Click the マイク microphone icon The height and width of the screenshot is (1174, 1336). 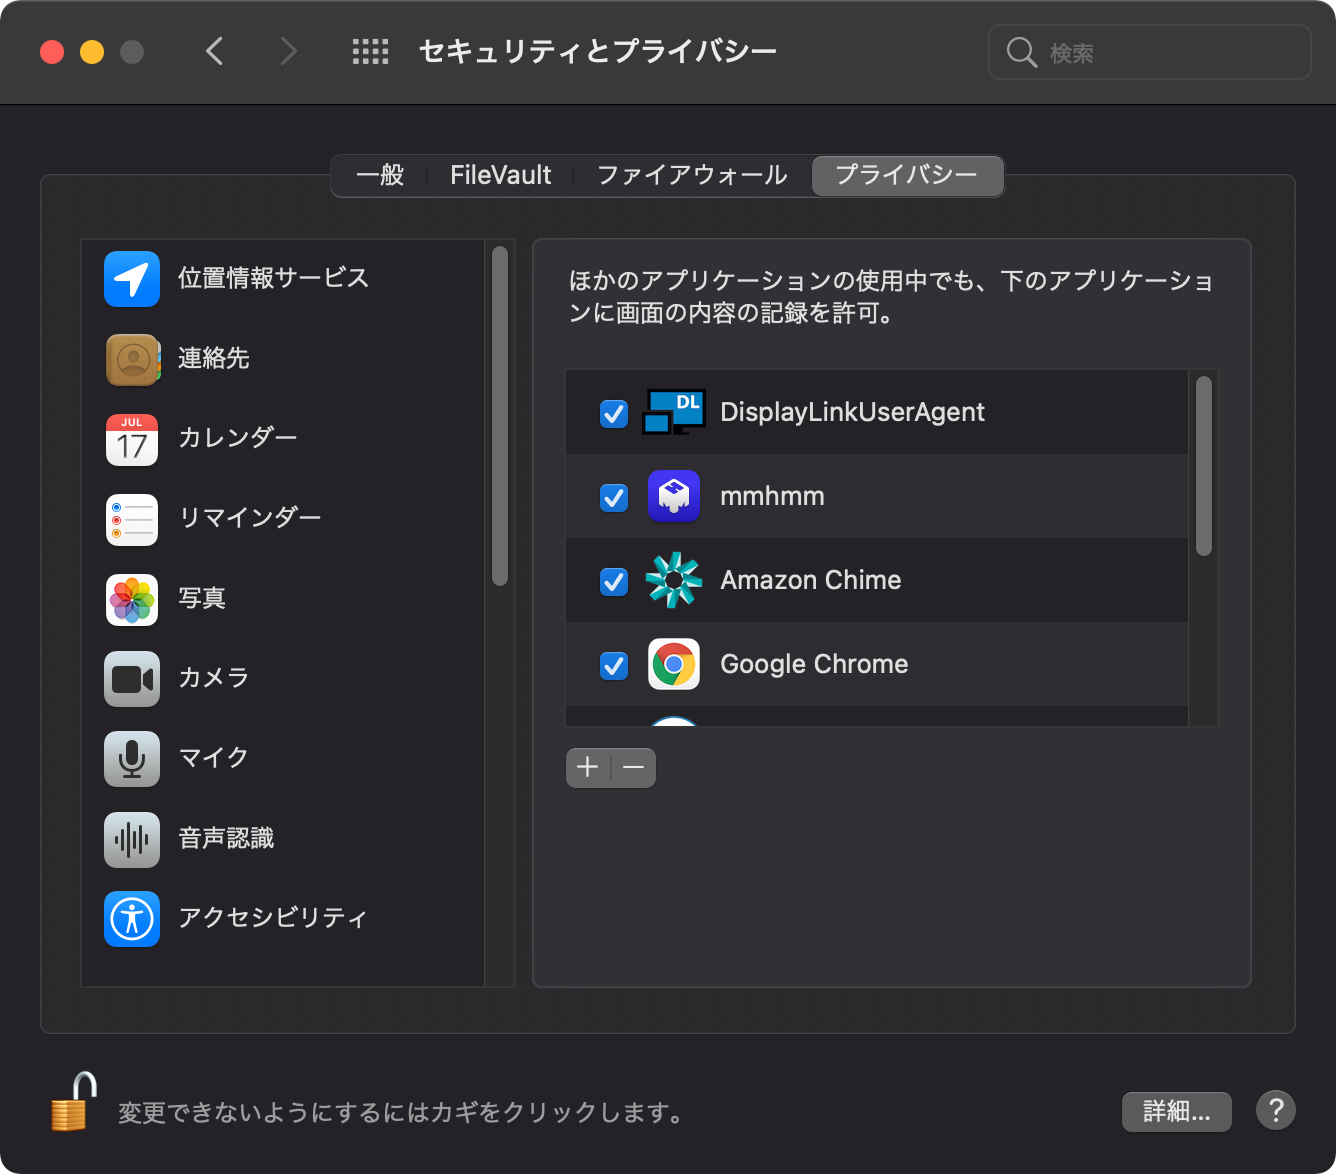pos(132,759)
